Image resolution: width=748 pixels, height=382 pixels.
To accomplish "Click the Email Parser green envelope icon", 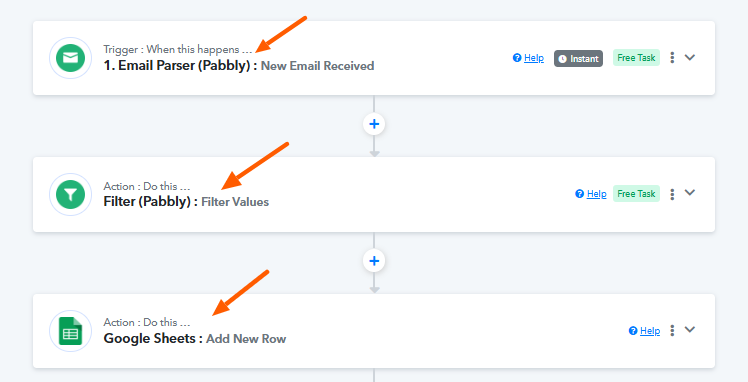I will [x=71, y=58].
